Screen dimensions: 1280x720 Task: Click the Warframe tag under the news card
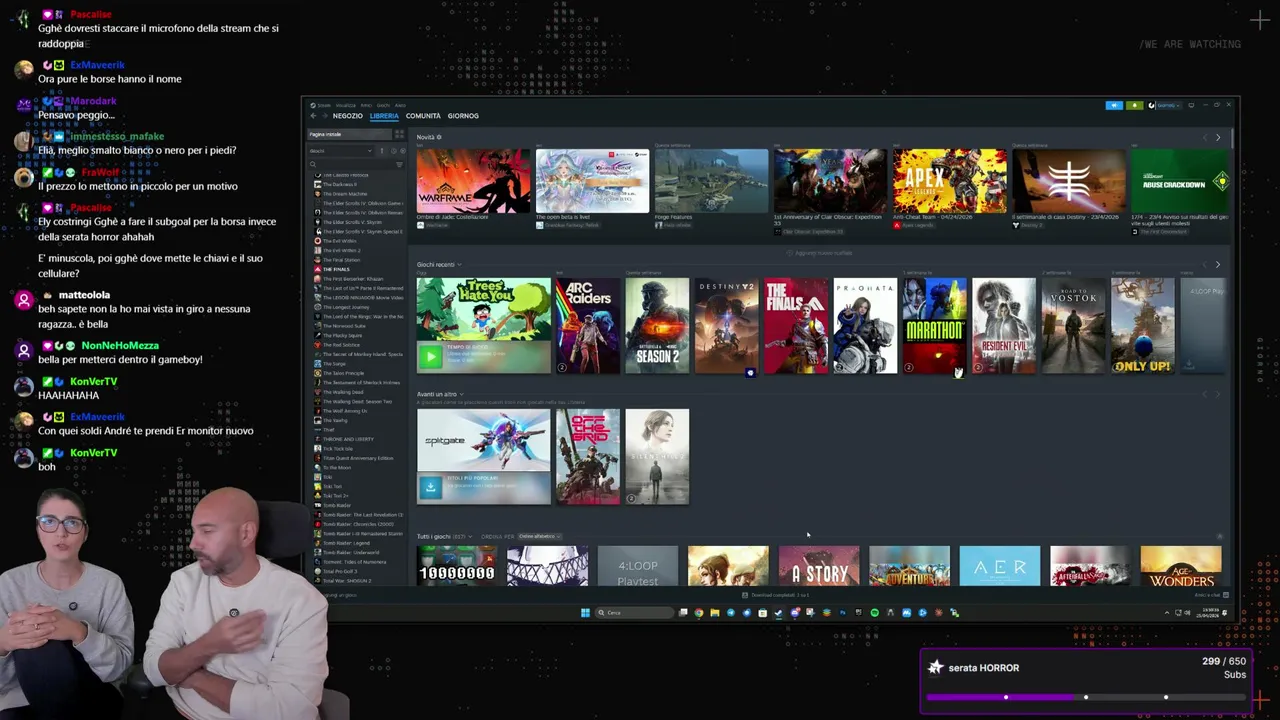coord(434,226)
